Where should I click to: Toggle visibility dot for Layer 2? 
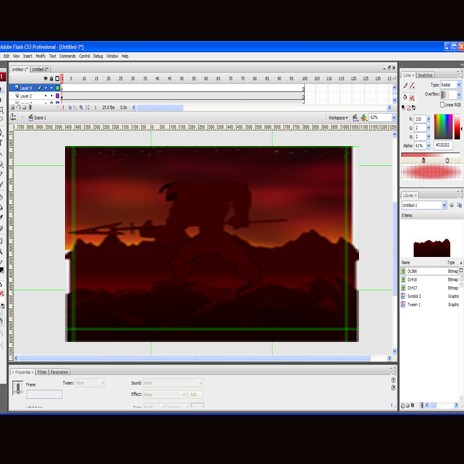[x=46, y=96]
